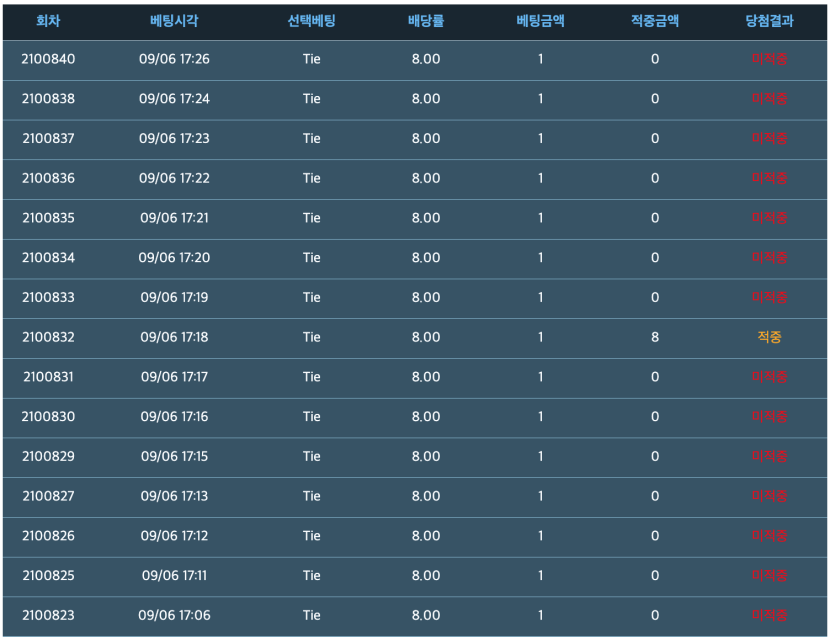Click bet time 09/06 17:22
This screenshot has width=835, height=638.
click(x=174, y=178)
